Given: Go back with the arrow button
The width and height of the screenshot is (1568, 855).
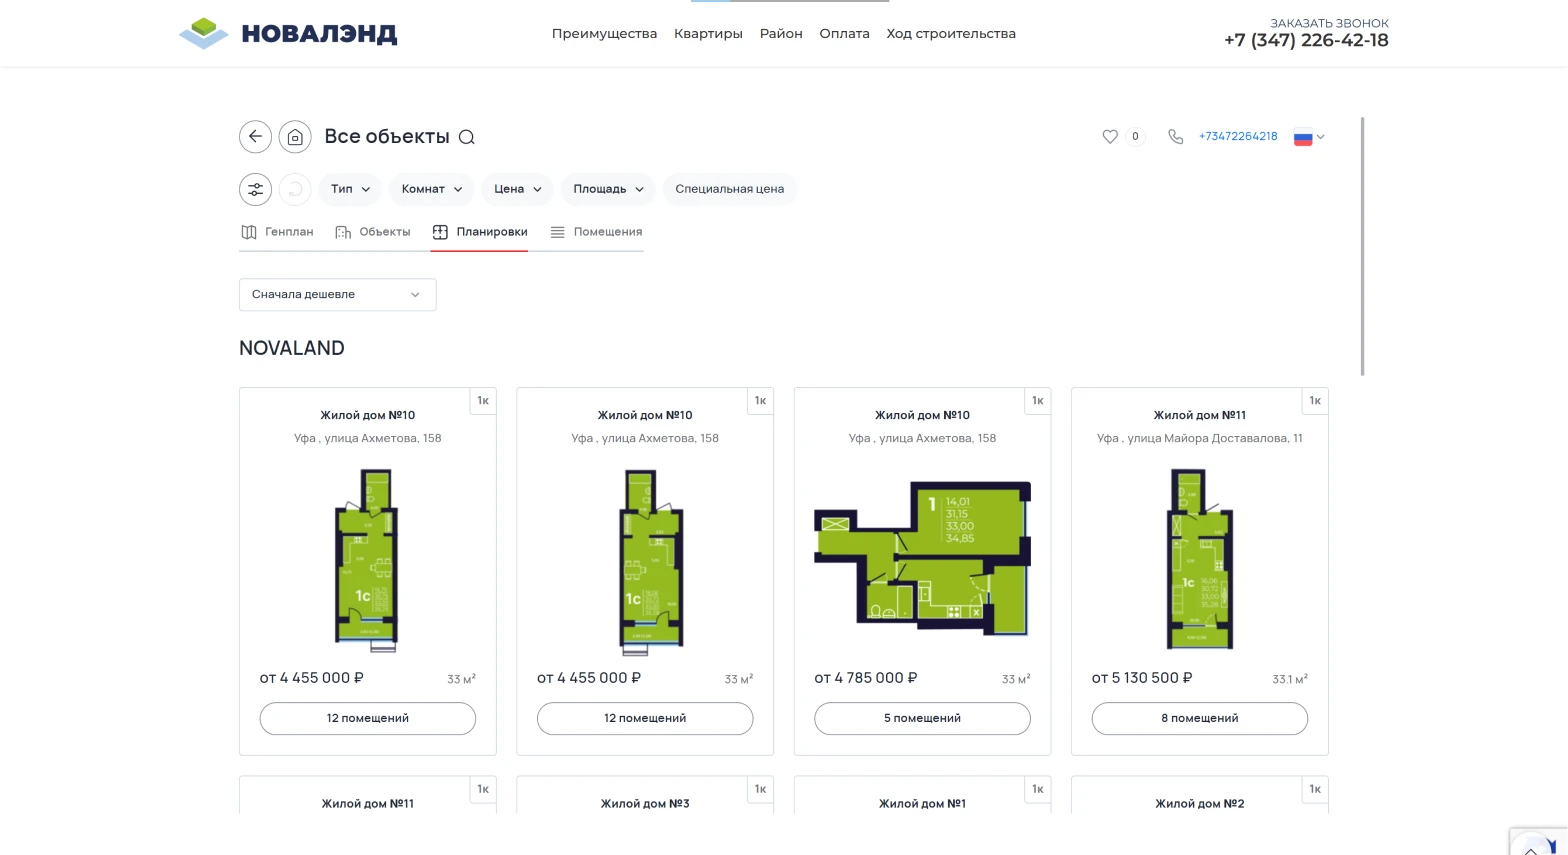Looking at the screenshot, I should pos(255,136).
